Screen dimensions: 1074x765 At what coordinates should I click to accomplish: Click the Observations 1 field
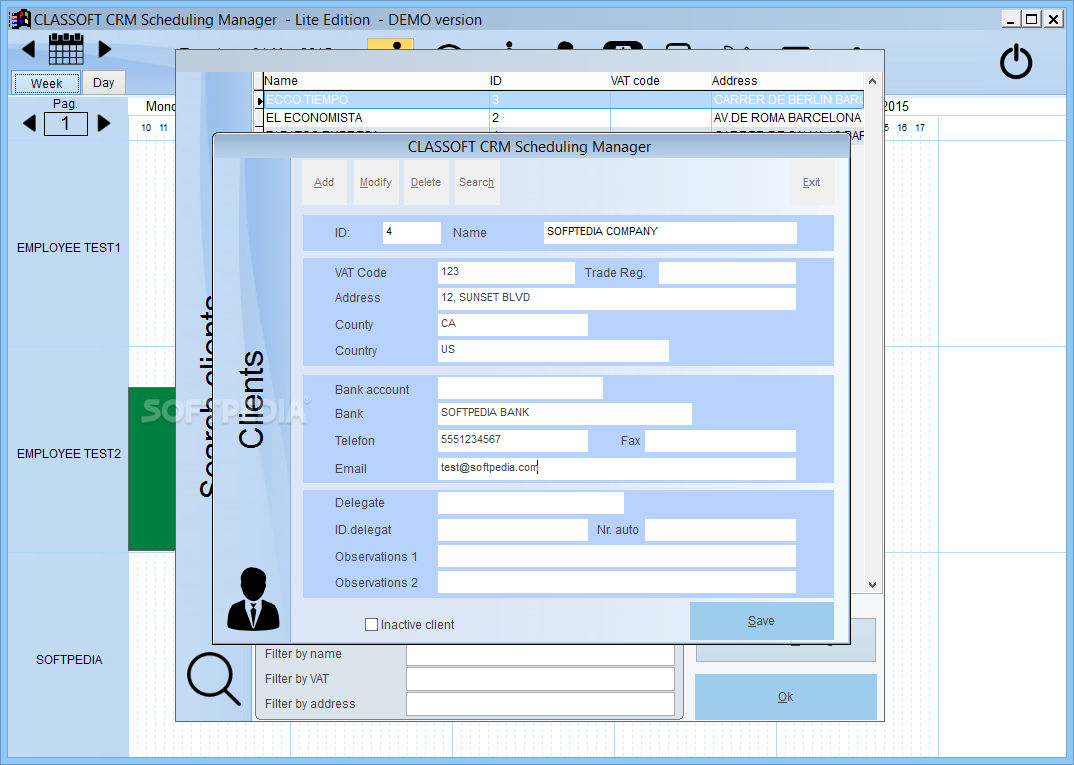[x=616, y=556]
